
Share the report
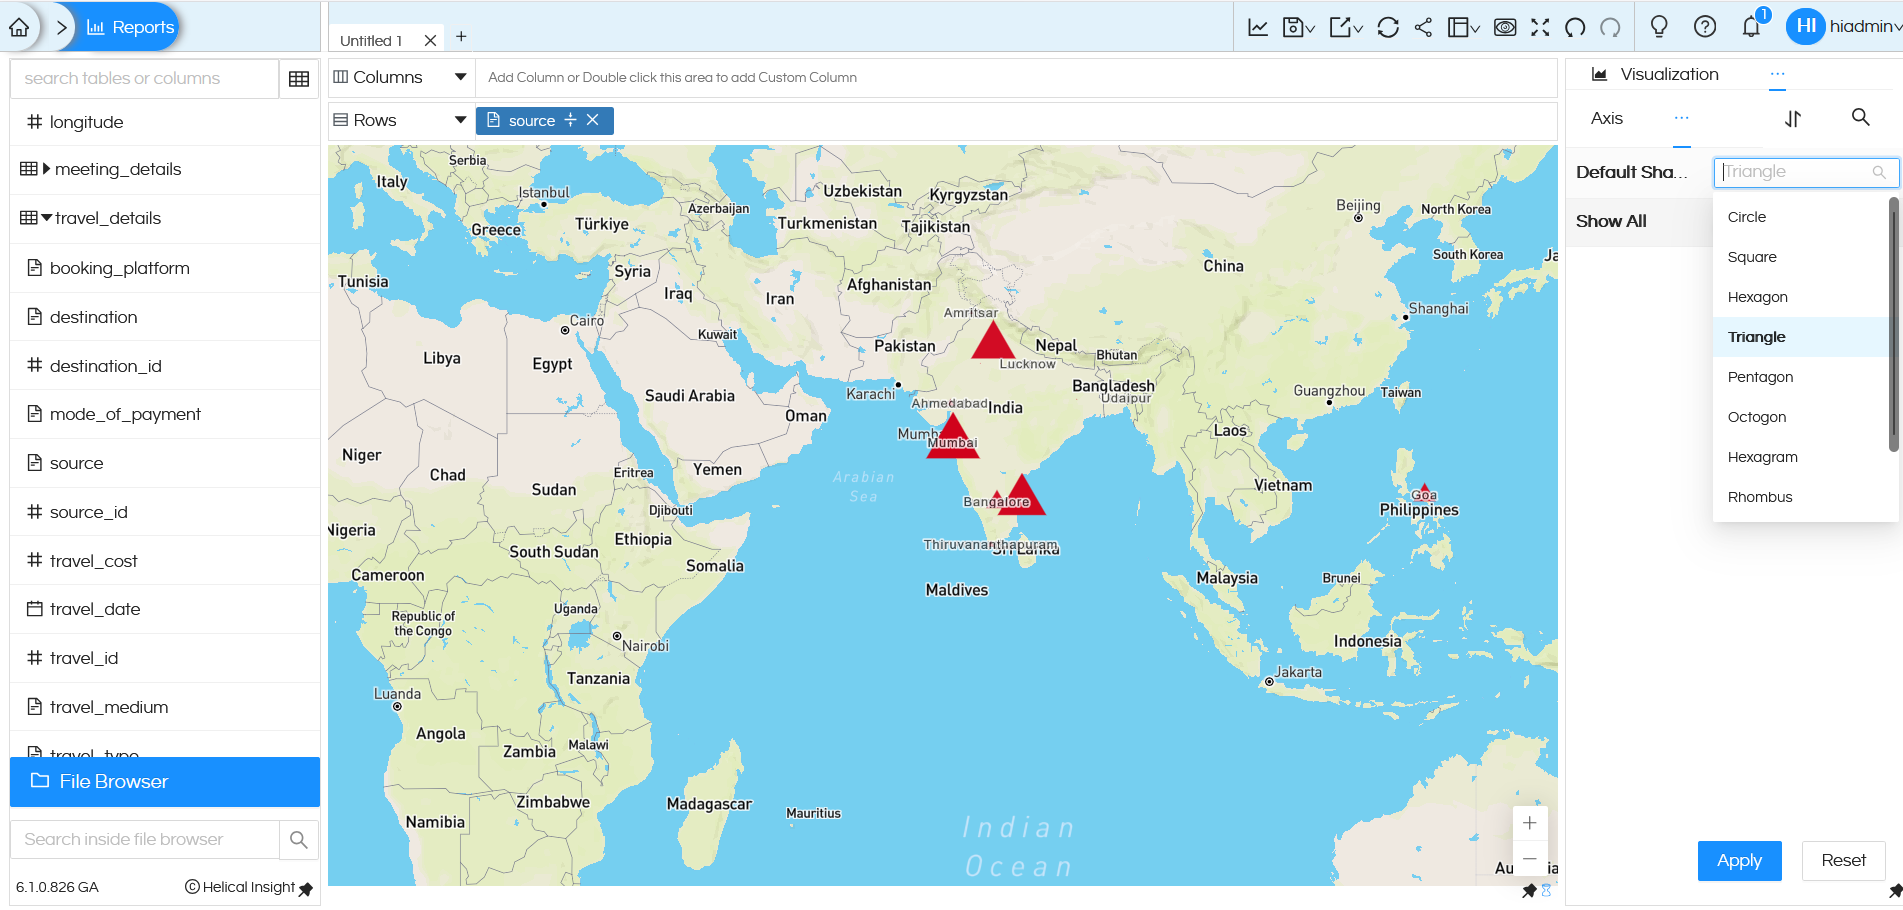coord(1424,27)
